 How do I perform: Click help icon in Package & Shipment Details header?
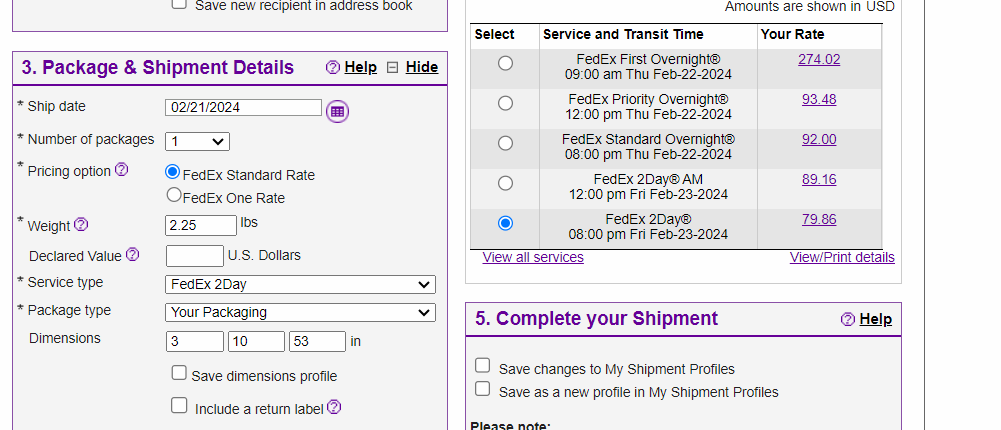[332, 68]
